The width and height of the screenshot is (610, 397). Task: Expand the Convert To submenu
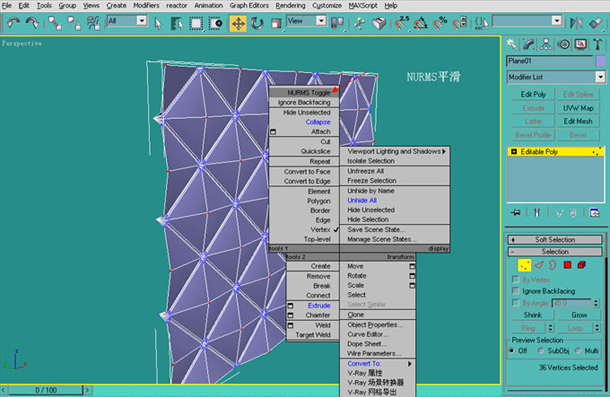point(377,364)
